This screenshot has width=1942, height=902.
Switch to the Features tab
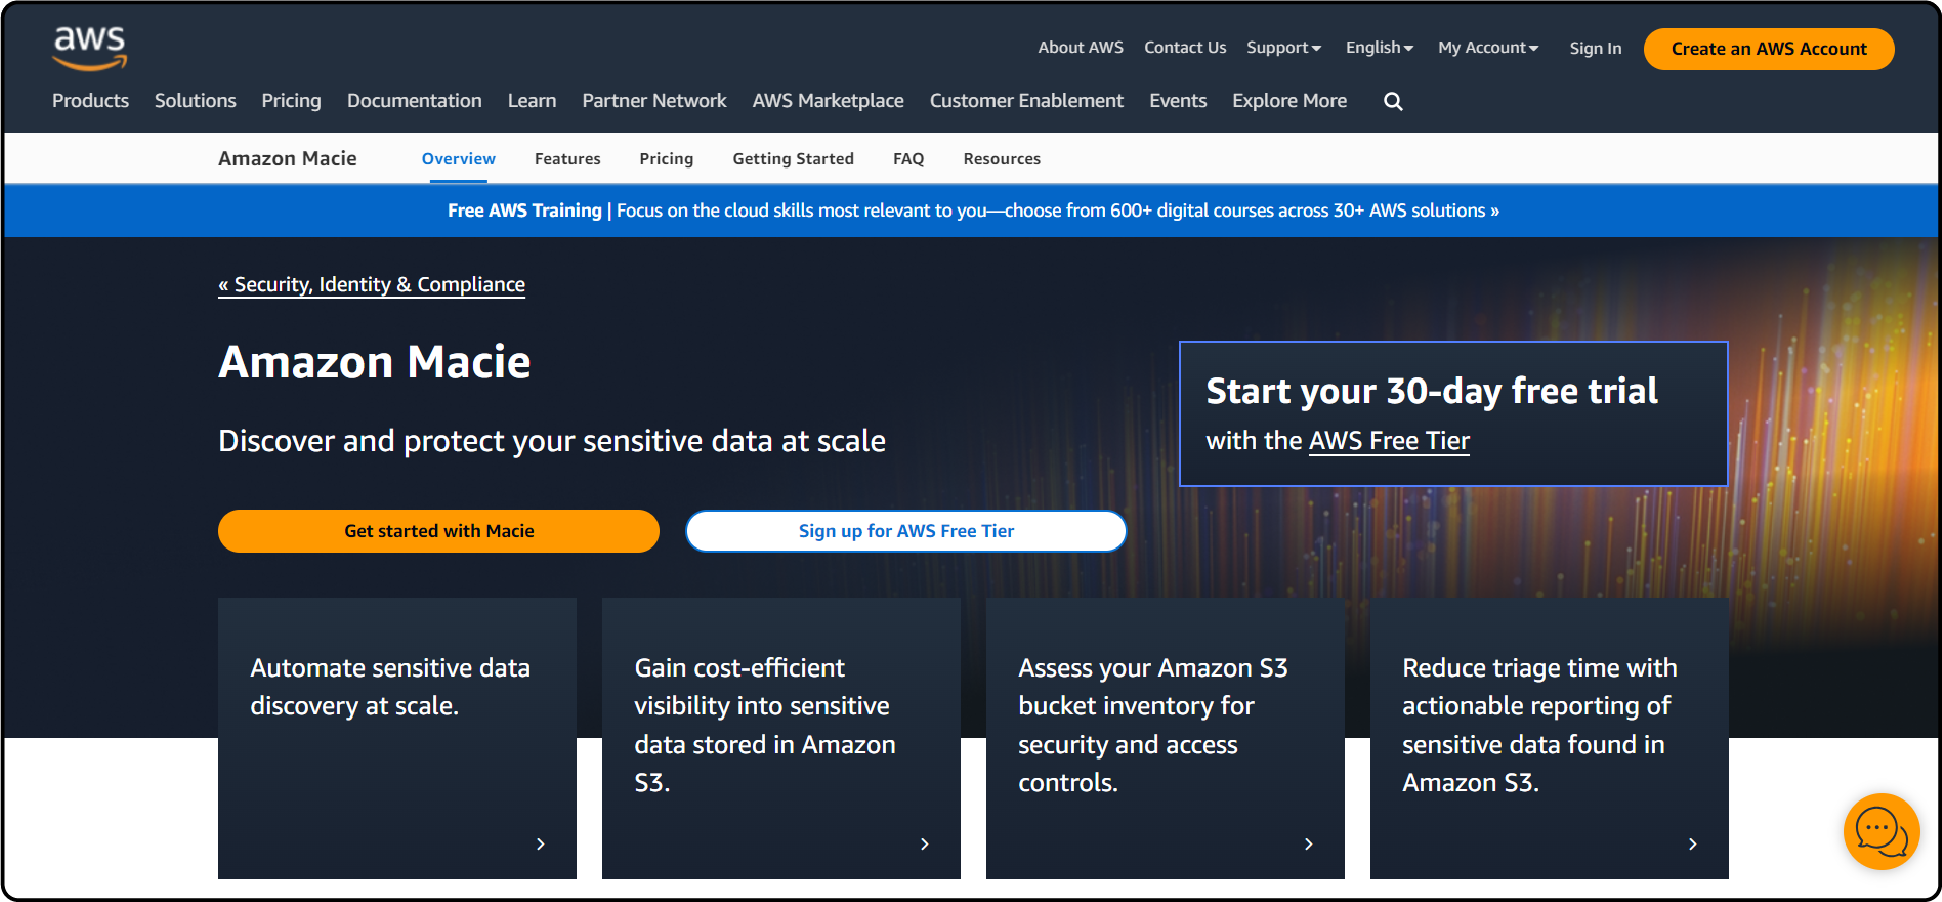(x=567, y=159)
